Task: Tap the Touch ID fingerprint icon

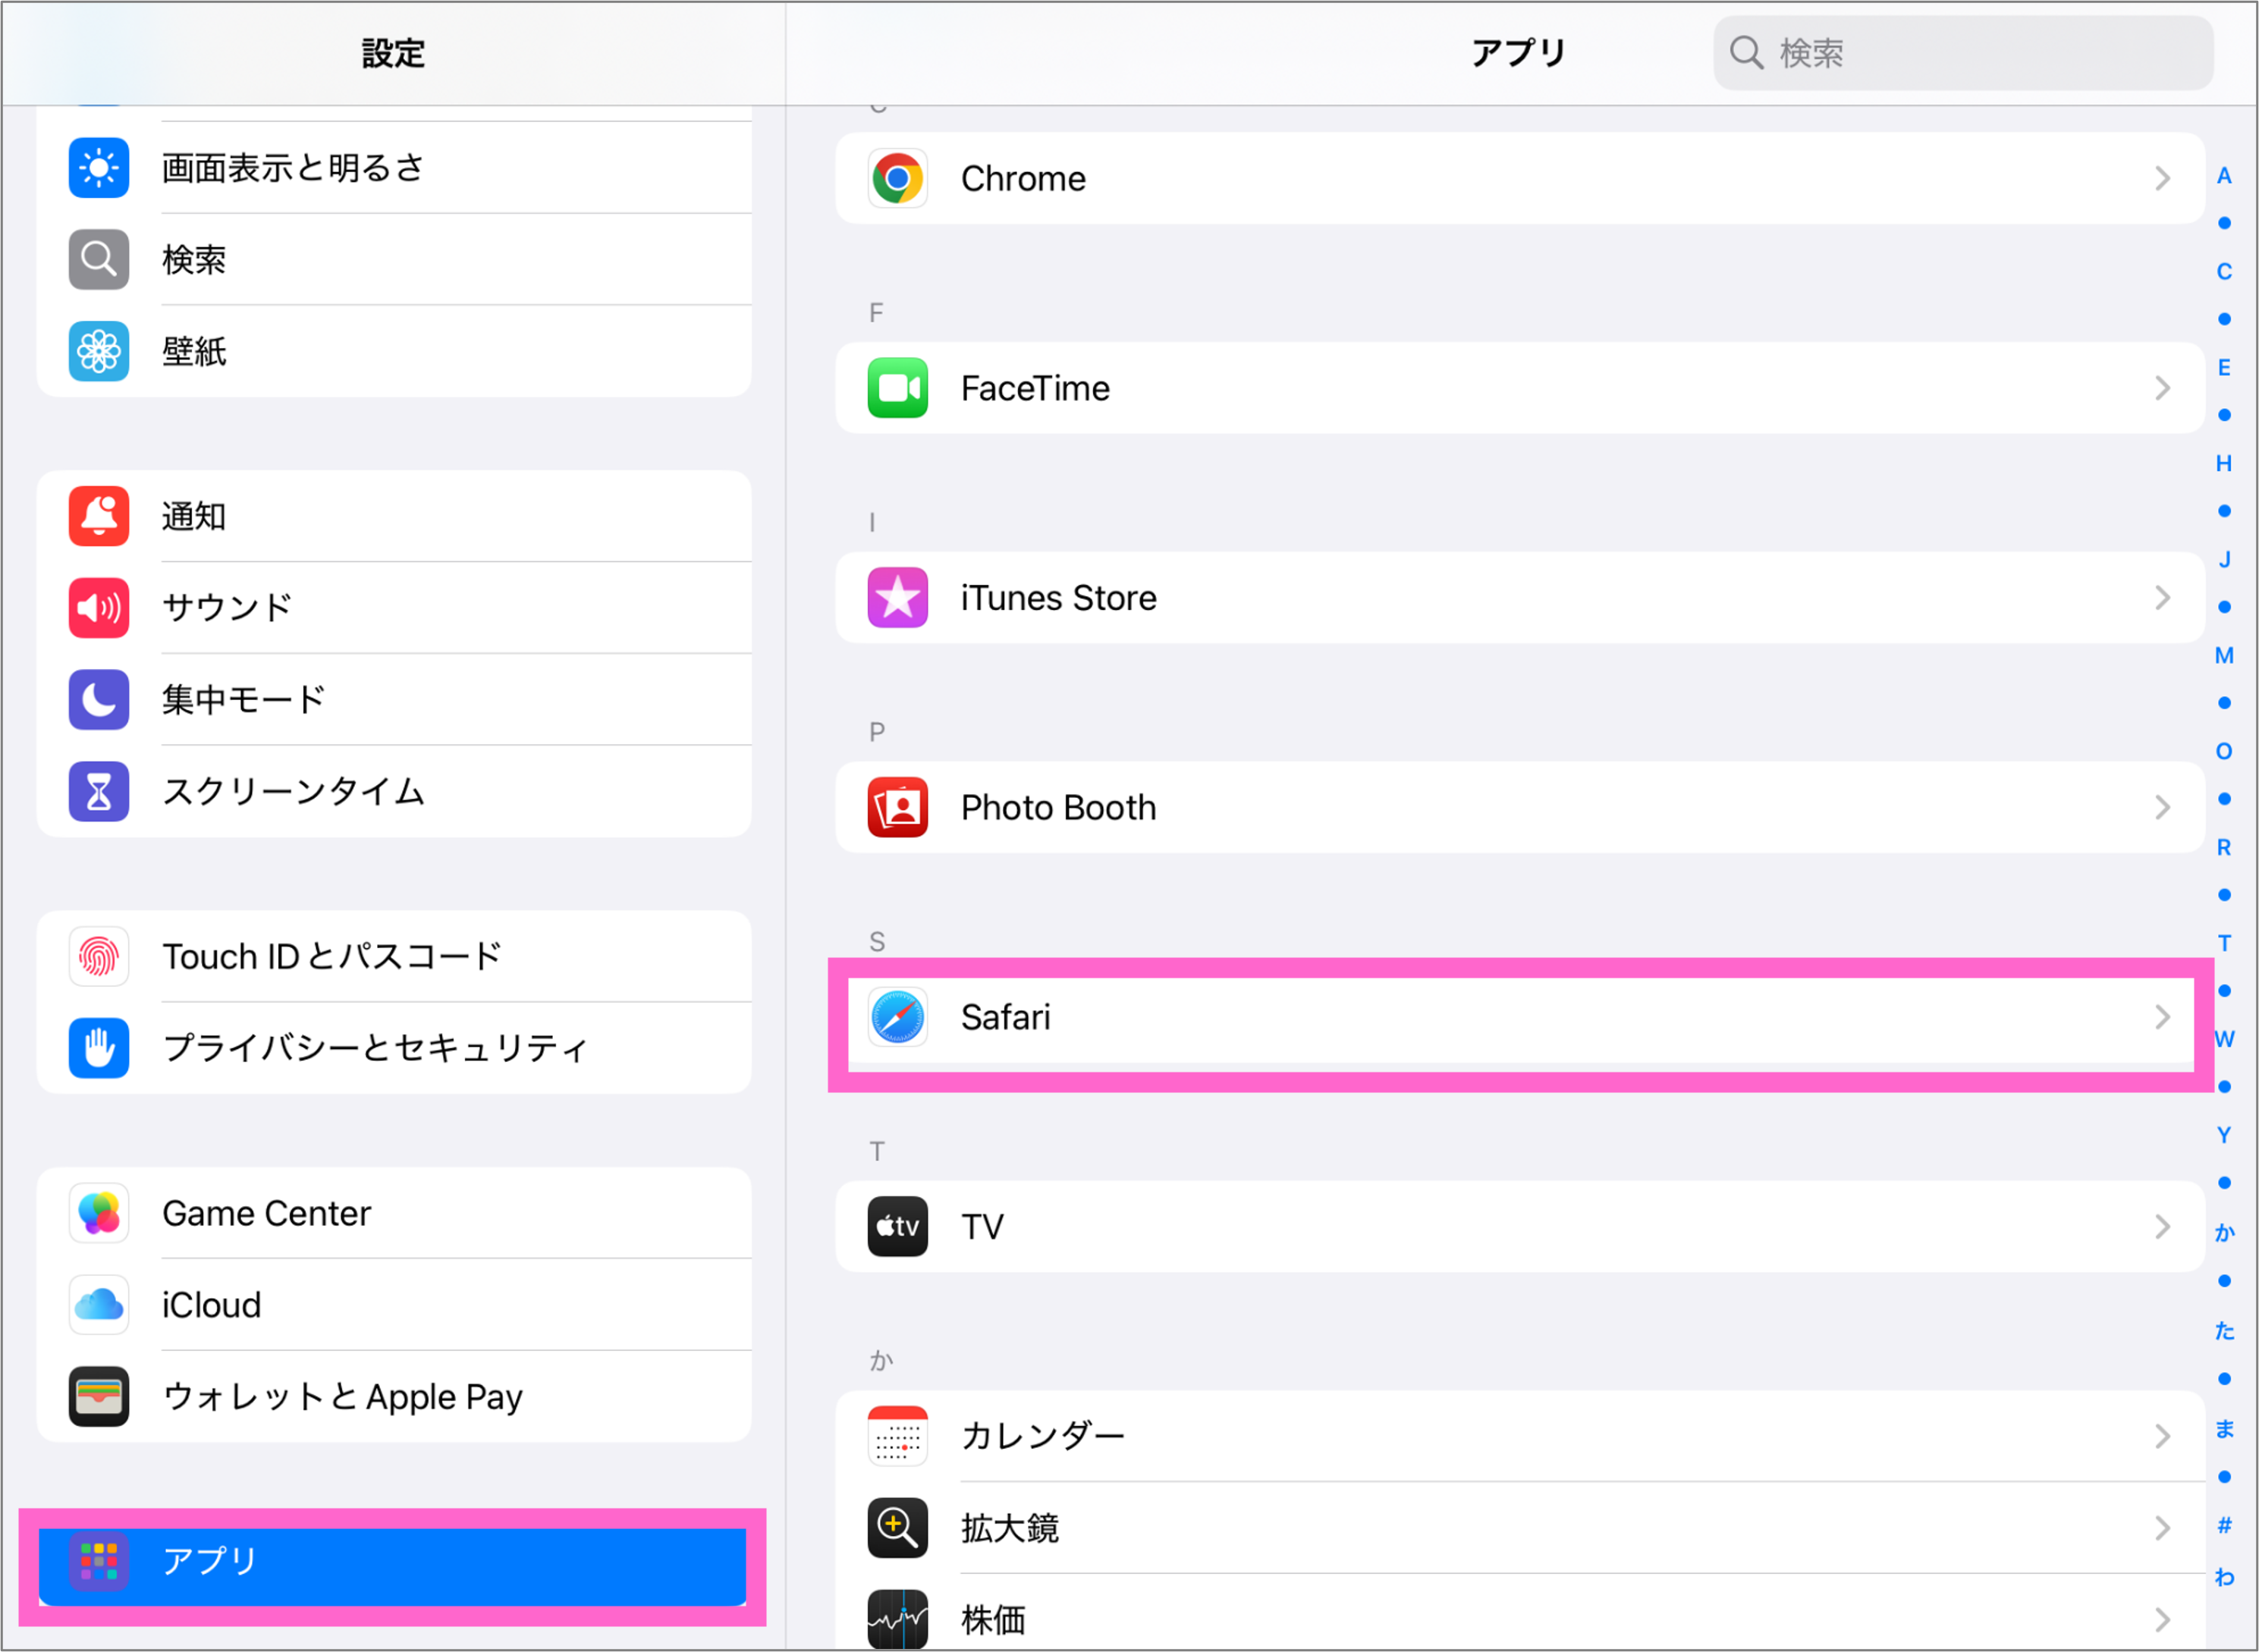Action: pyautogui.click(x=99, y=956)
